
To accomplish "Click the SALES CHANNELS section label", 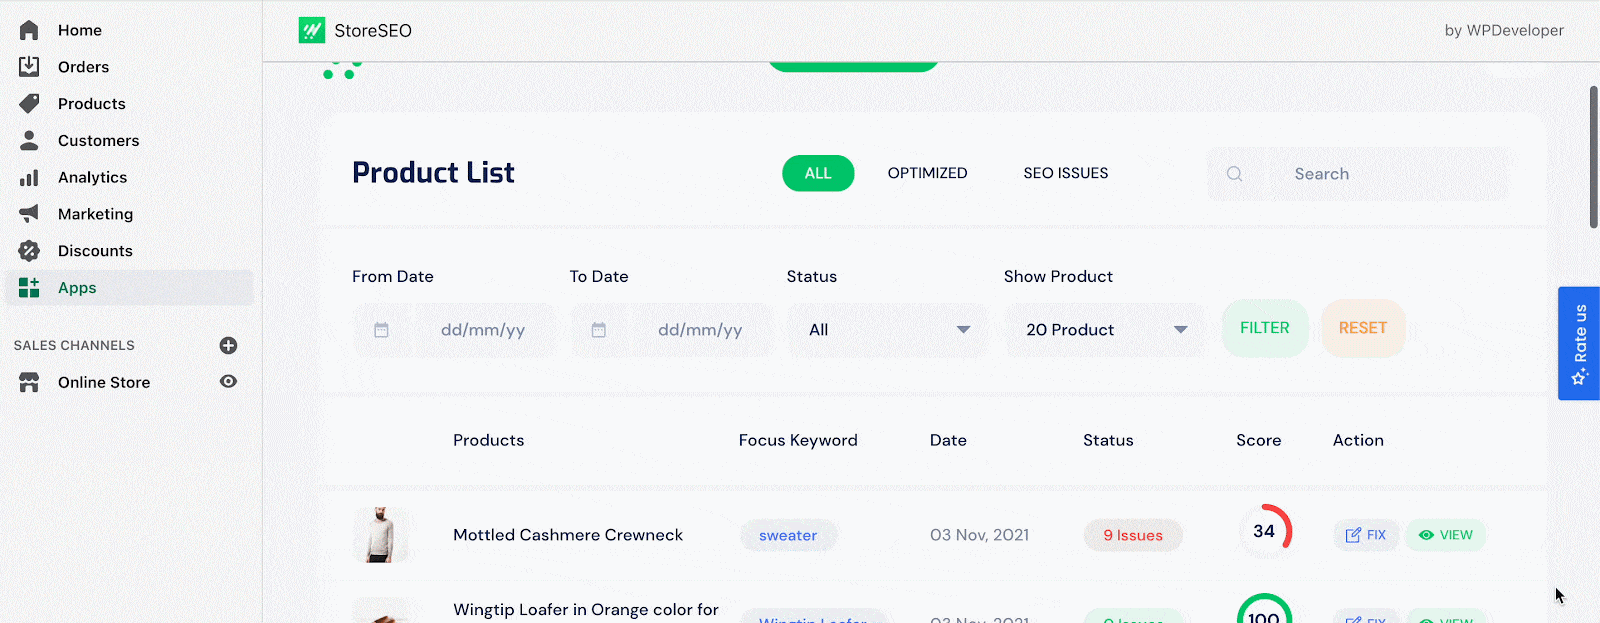I will [74, 345].
